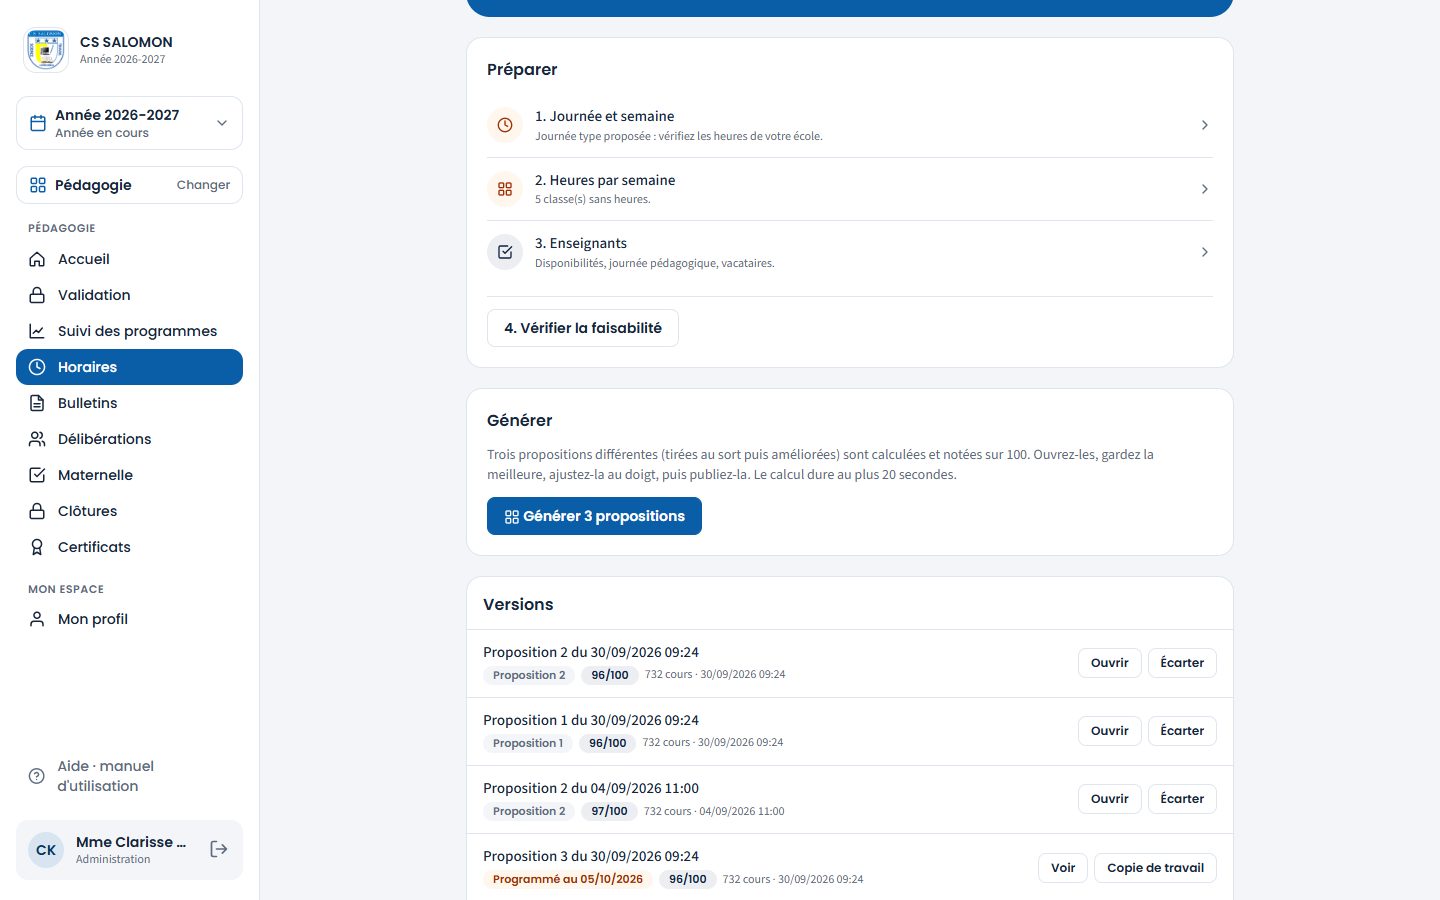Discard Proposition 1 du 30/09/2026 with Écarter

(1182, 731)
